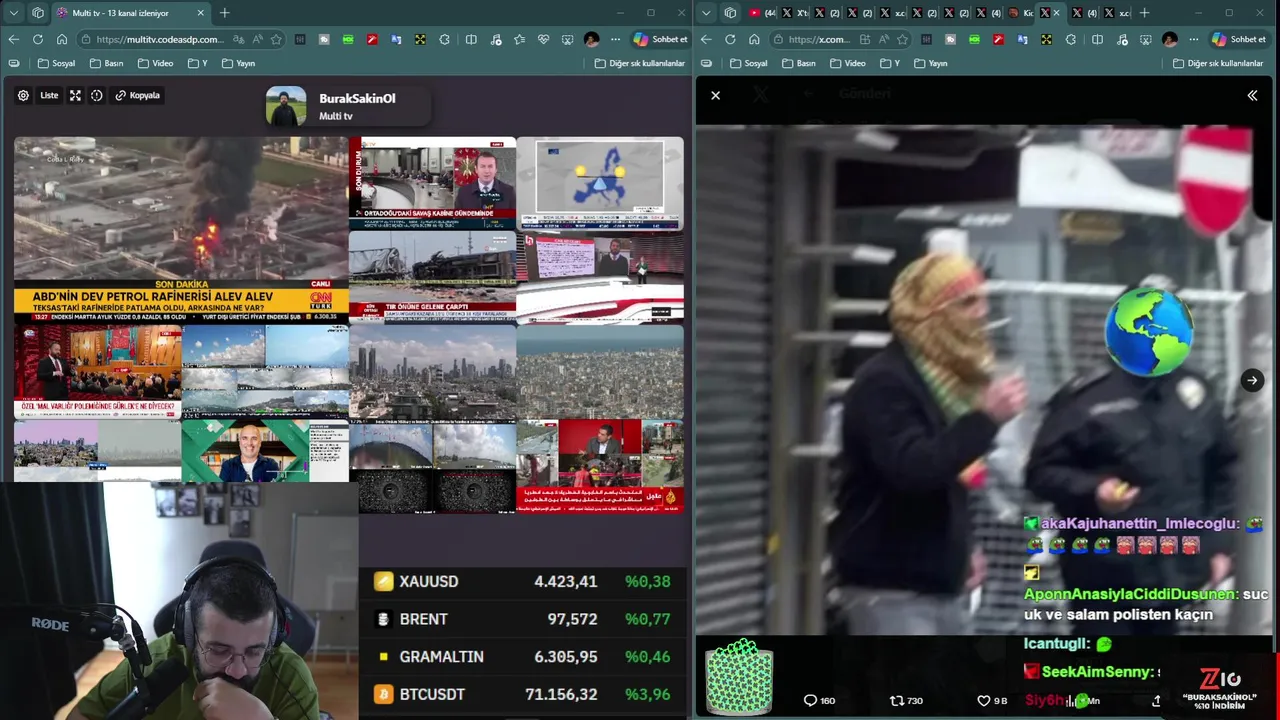Open favorites list in Multi tv window
The image size is (1280, 720).
pyautogui.click(x=519, y=39)
